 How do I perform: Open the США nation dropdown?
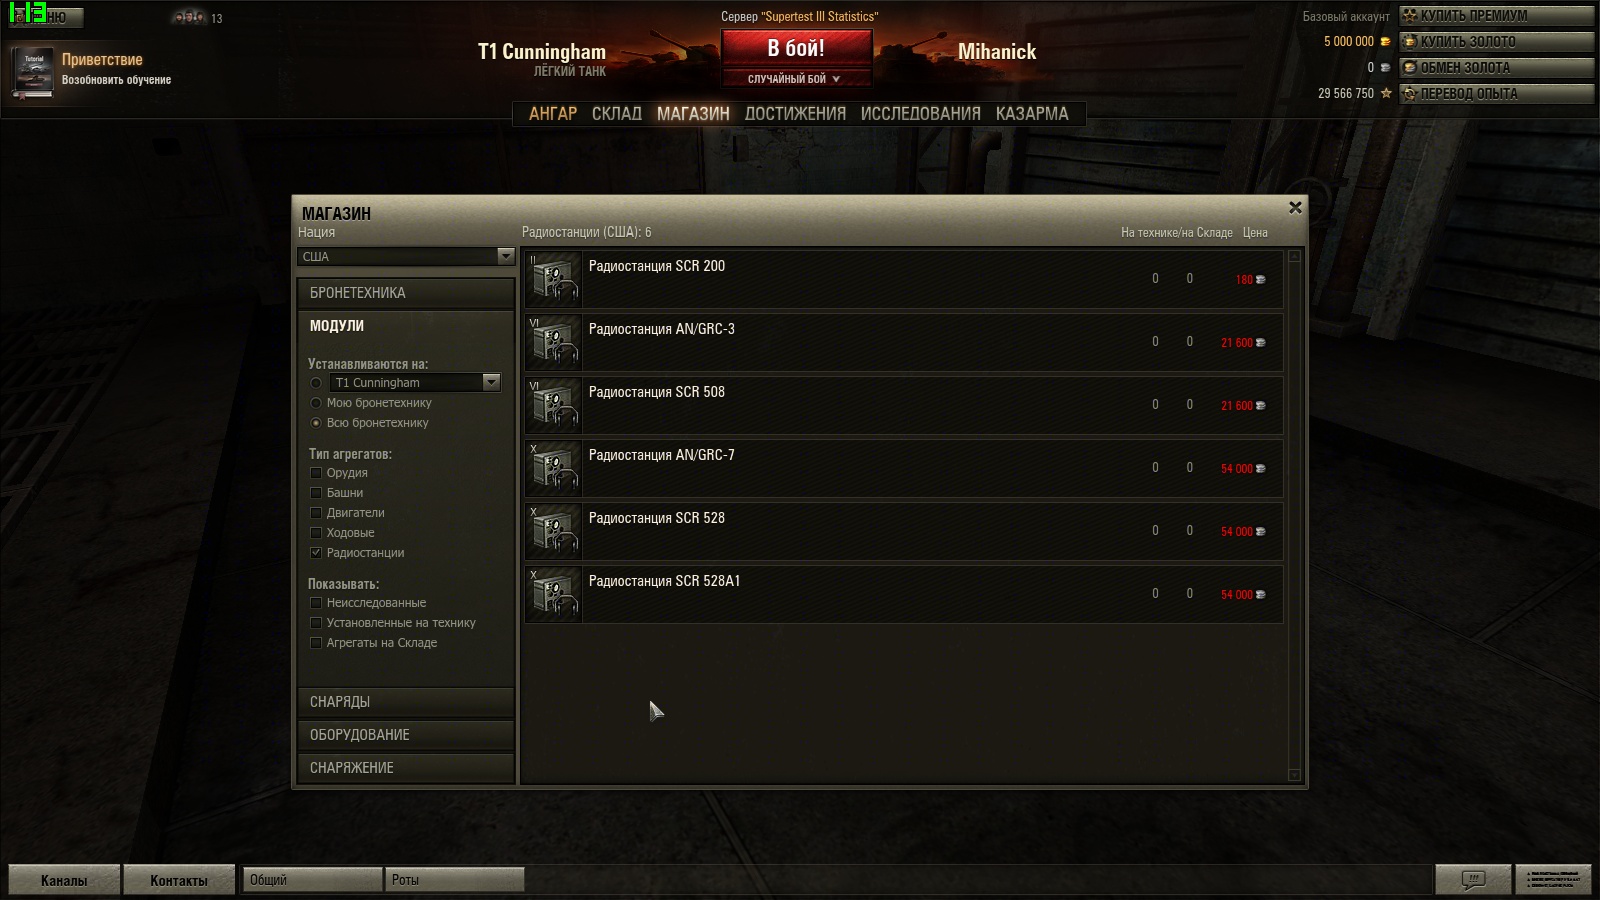click(406, 257)
